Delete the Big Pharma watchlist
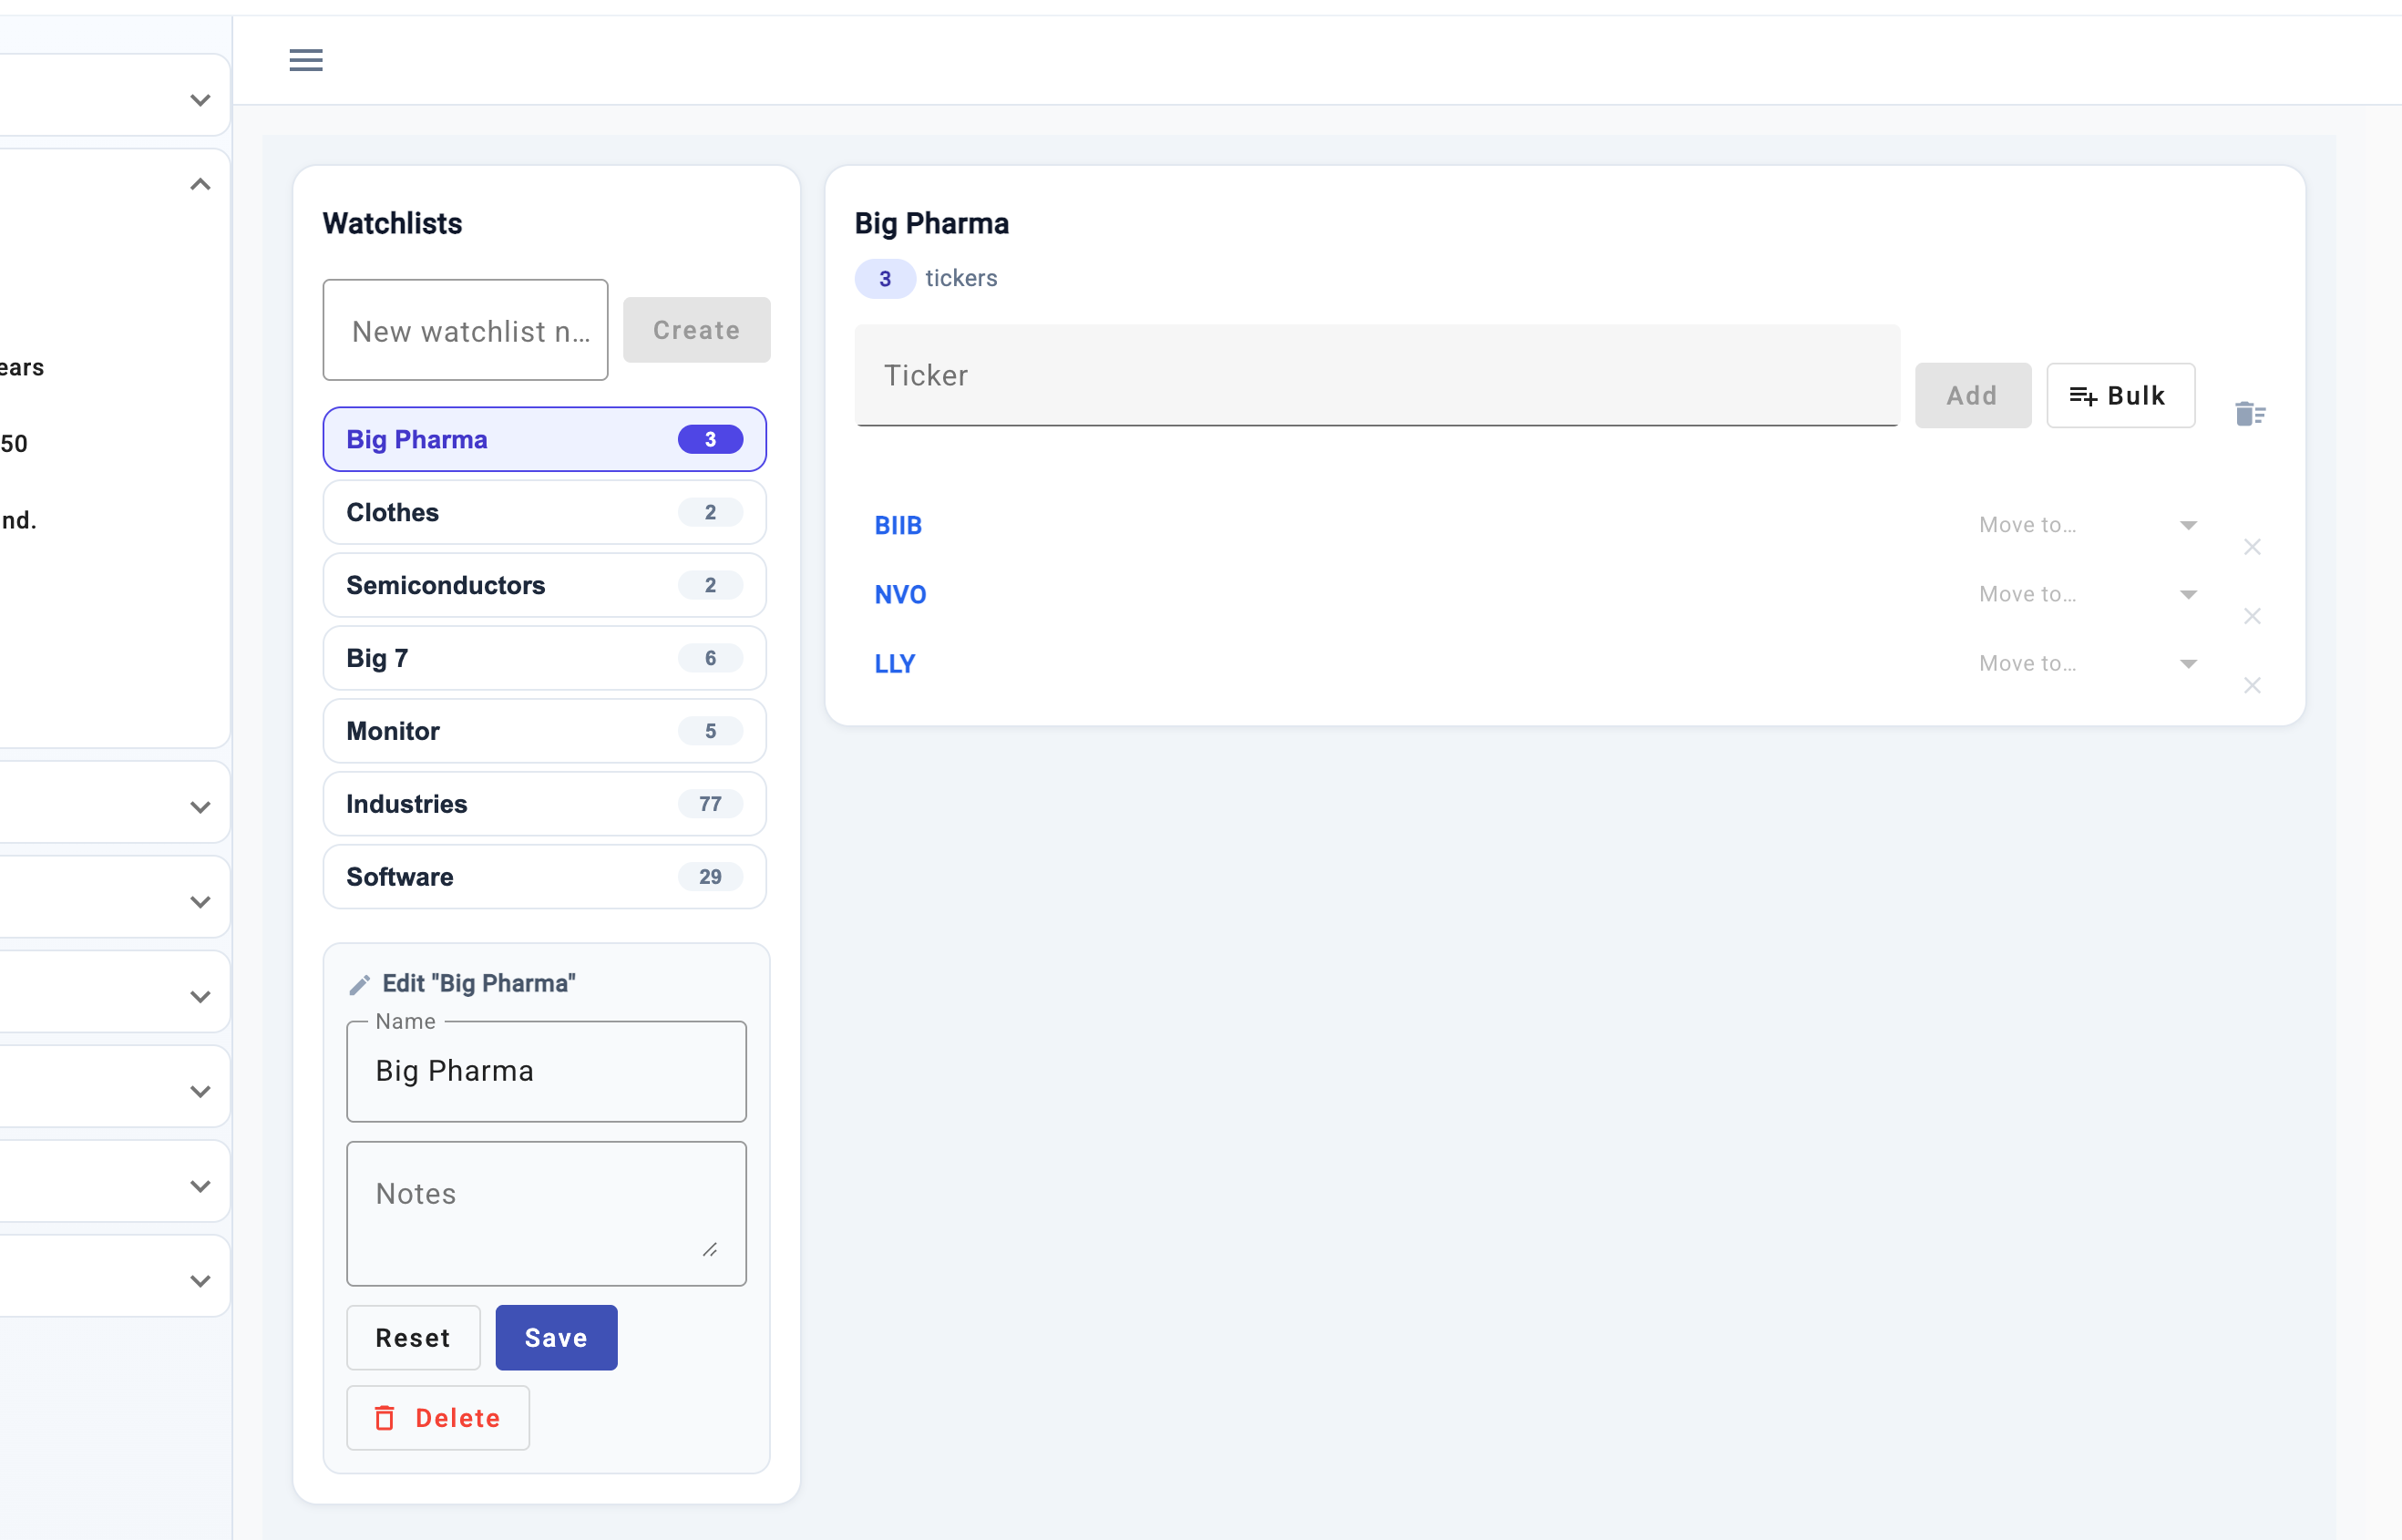Image resolution: width=2402 pixels, height=1540 pixels. click(x=438, y=1418)
